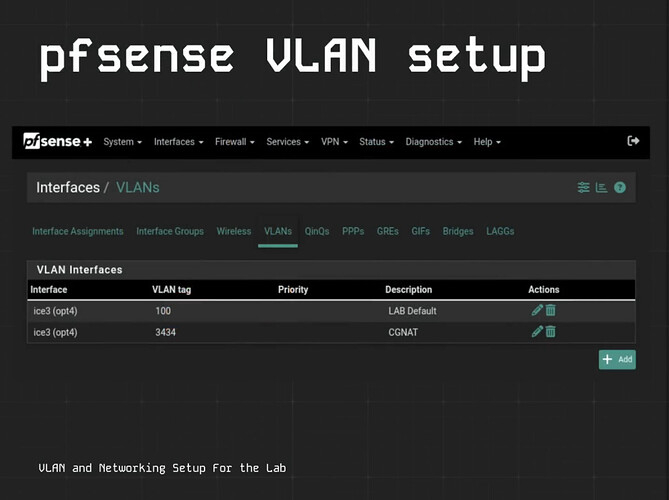The image size is (669, 500).
Task: Open the Status dropdown menu
Action: 376,142
